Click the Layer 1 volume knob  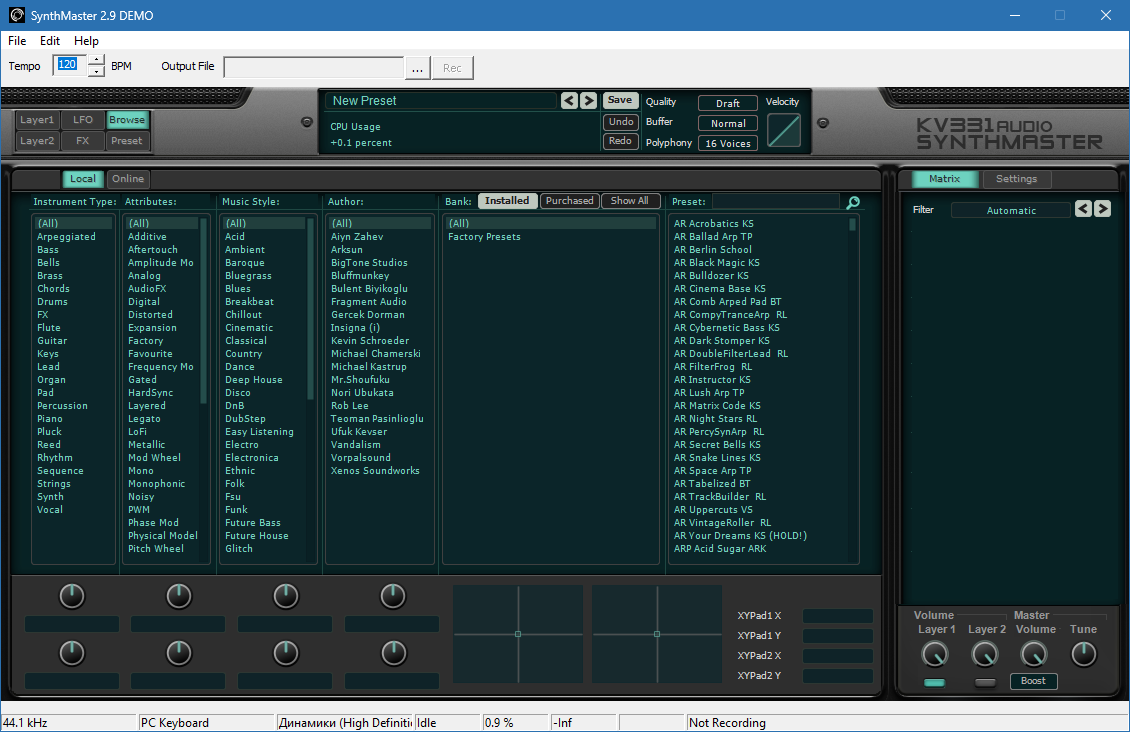(935, 654)
